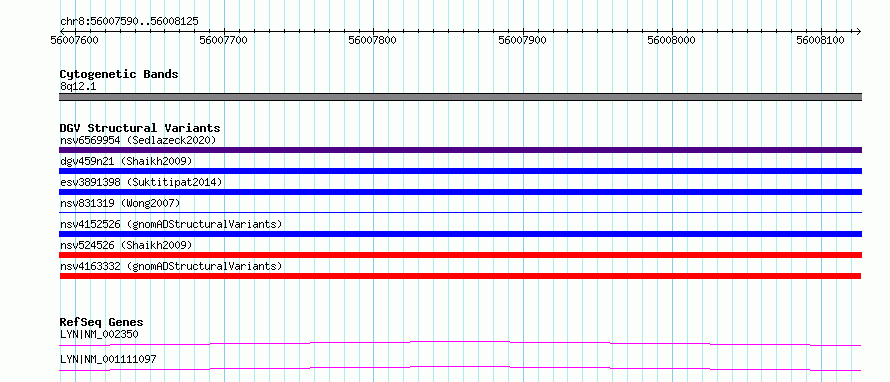Screen dimensions: 890x382
Task: Click the blue esv3891398 variant bar
Action: (460, 192)
